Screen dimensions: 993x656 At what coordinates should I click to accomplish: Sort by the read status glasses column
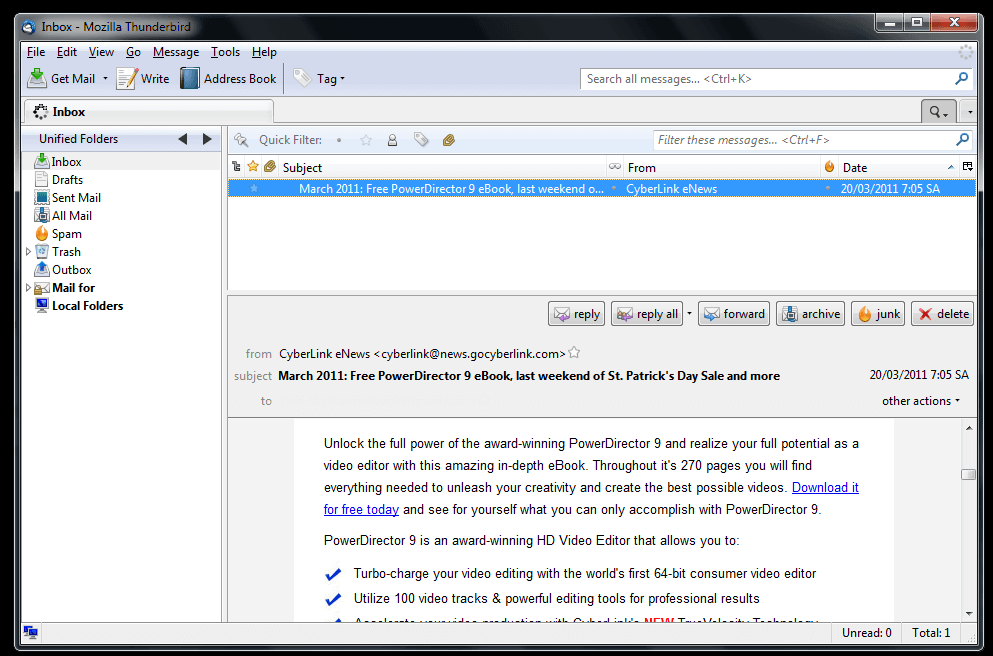pos(615,167)
